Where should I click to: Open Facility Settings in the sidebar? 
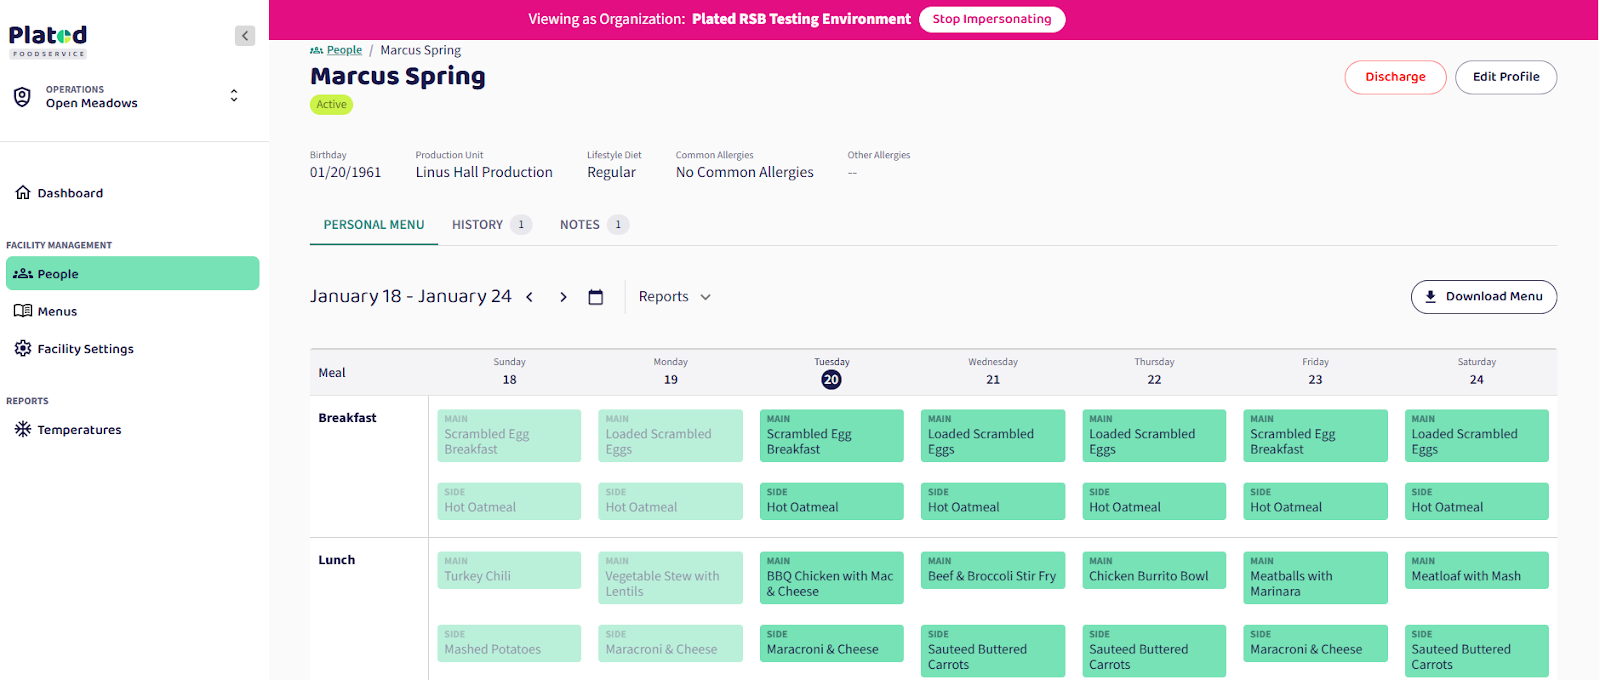point(85,349)
